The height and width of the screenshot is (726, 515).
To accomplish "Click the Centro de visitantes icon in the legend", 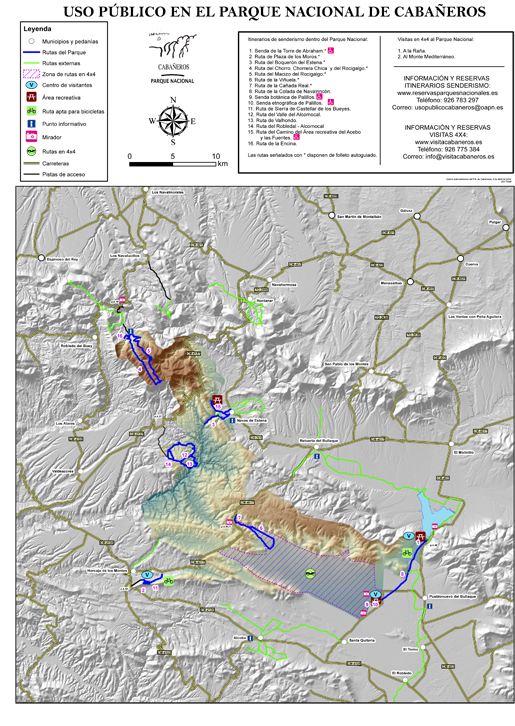I will [x=31, y=85].
